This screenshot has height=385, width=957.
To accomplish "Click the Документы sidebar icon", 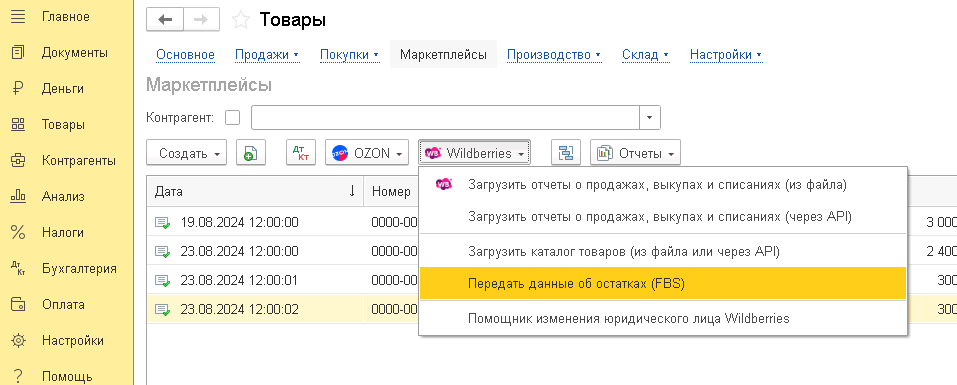I will point(18,52).
